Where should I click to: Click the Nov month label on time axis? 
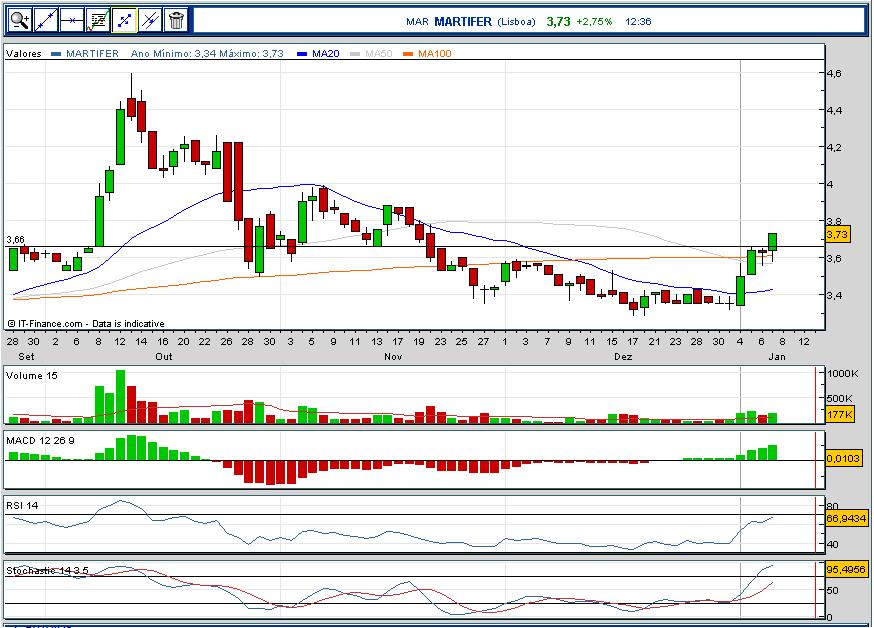tap(393, 357)
